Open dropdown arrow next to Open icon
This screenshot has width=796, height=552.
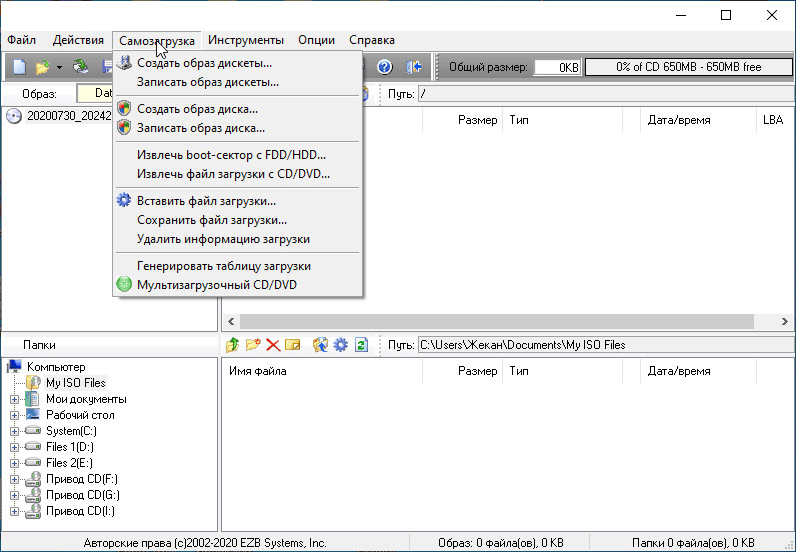(59, 67)
